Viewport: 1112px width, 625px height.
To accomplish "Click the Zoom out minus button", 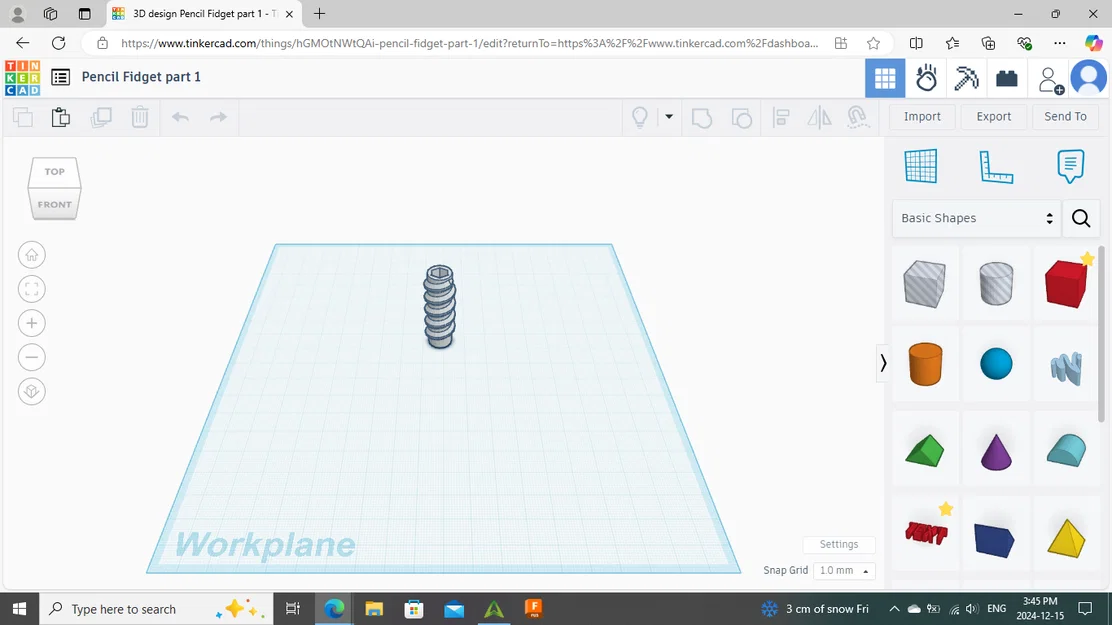I will tap(31, 358).
